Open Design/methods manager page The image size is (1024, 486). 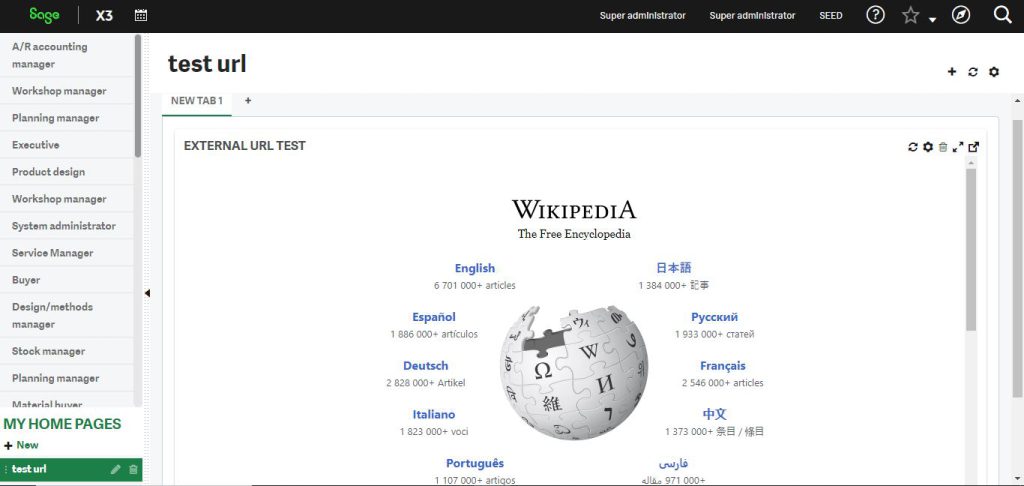(67, 316)
